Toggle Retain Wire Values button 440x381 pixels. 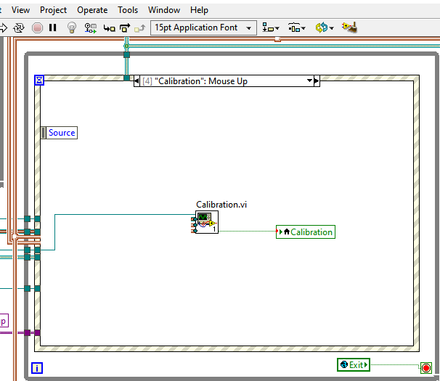[x=90, y=28]
